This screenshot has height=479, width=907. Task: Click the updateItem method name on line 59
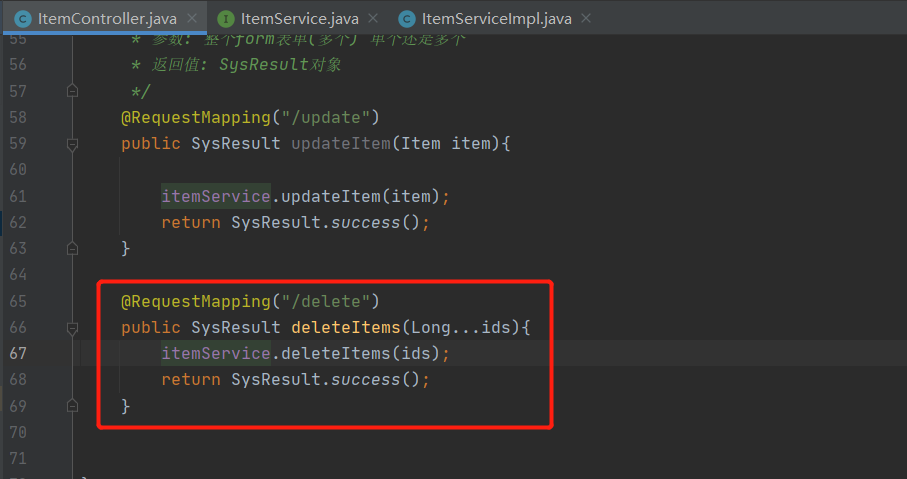coord(341,143)
